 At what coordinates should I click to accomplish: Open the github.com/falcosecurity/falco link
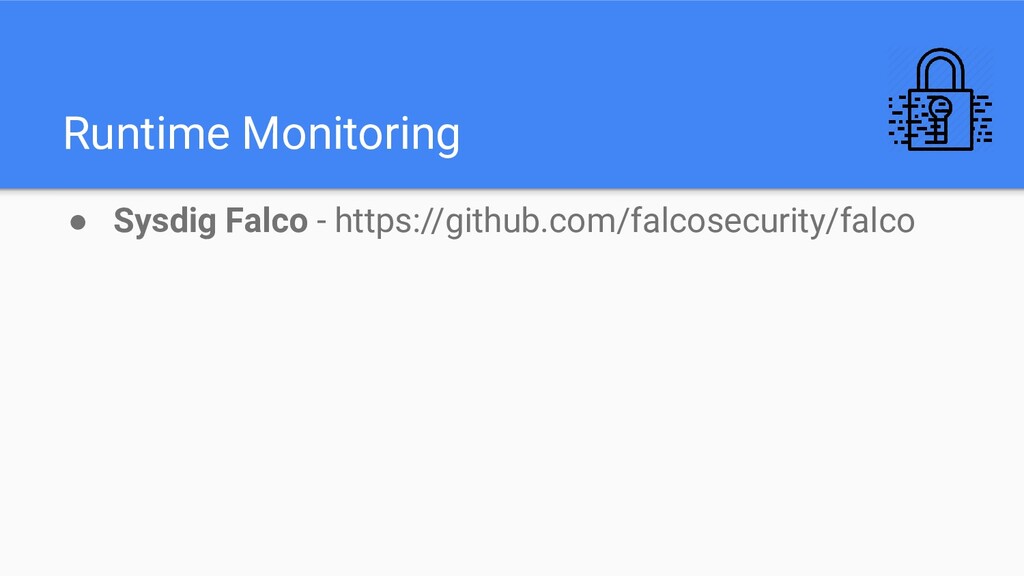pyautogui.click(x=624, y=221)
